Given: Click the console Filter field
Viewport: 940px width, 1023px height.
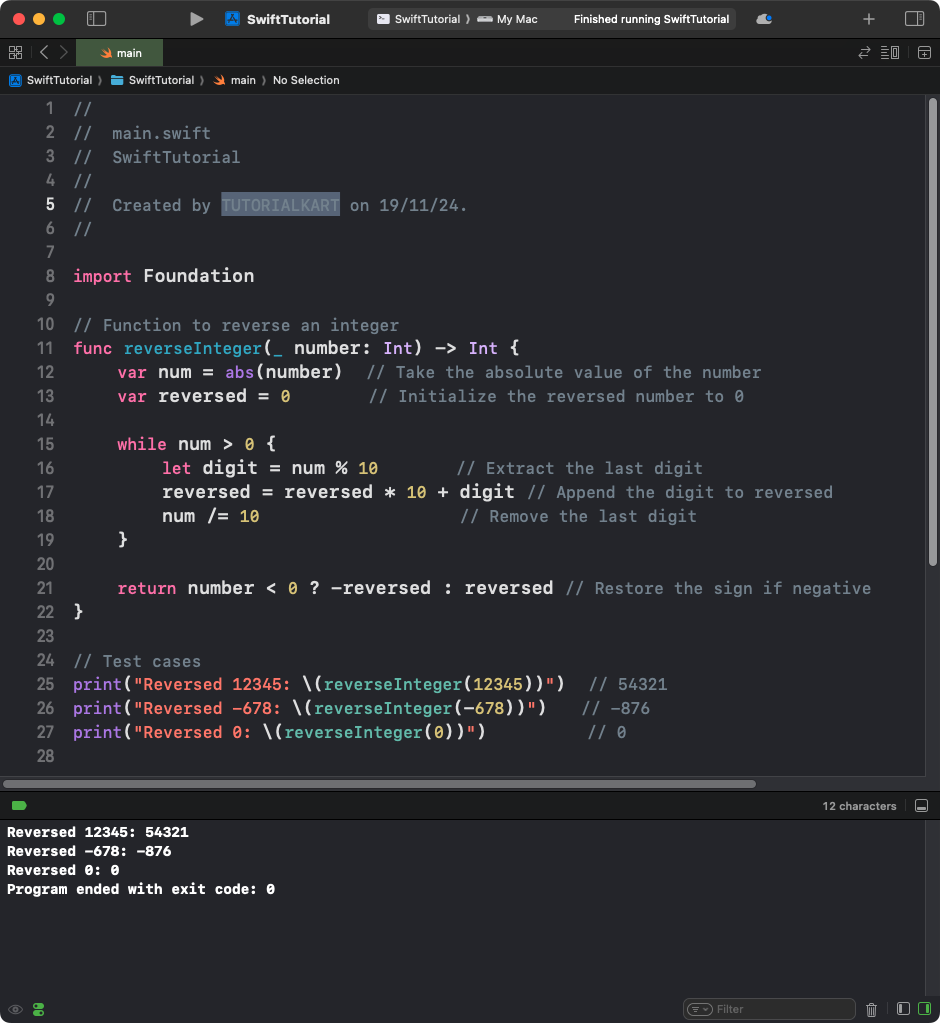Looking at the screenshot, I should click(x=769, y=1009).
